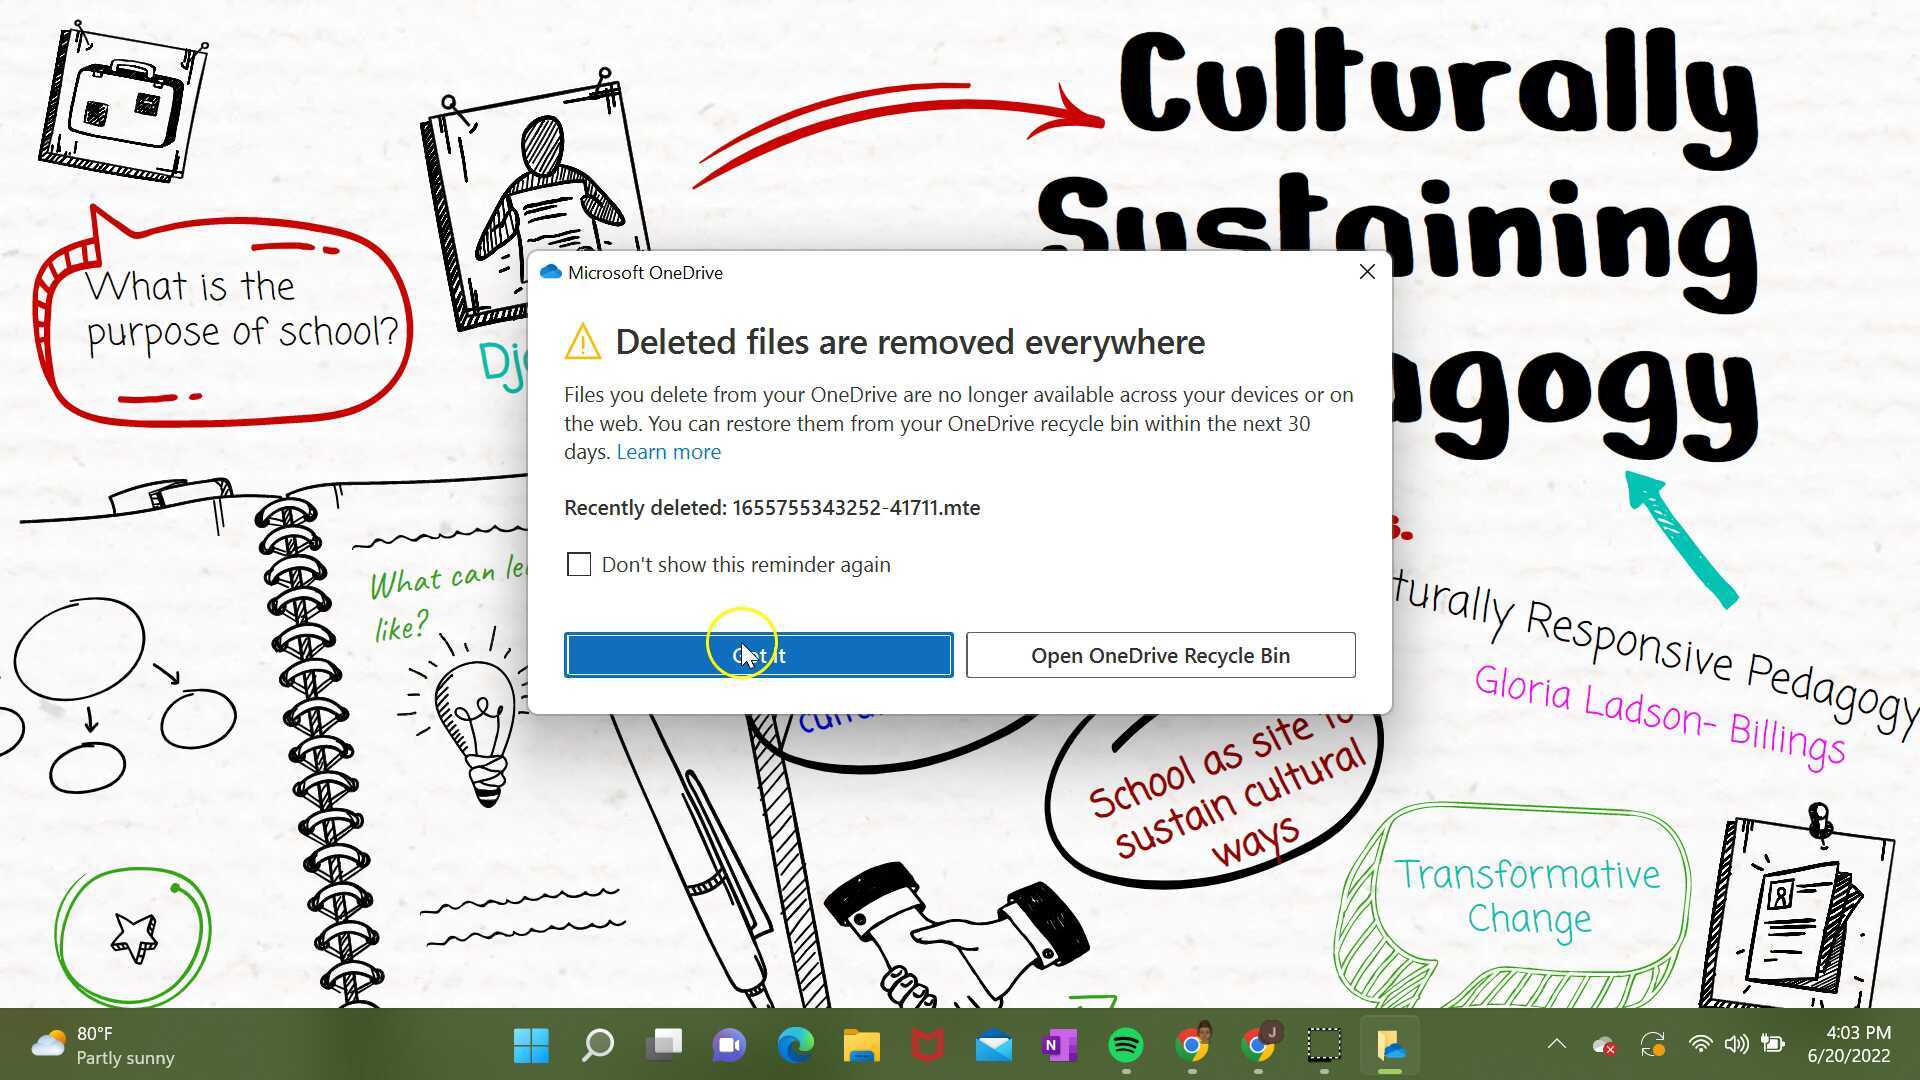Open the Learn more link
This screenshot has height=1080, width=1920.
coord(668,452)
